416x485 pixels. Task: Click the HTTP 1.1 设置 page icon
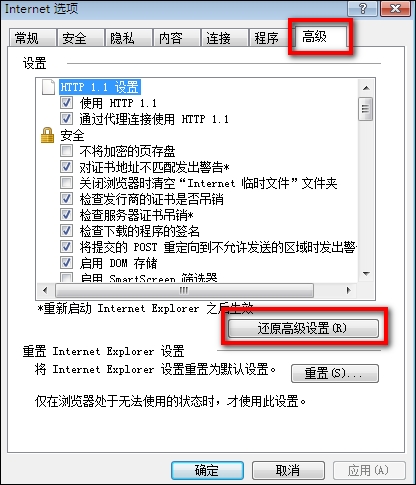(x=48, y=87)
